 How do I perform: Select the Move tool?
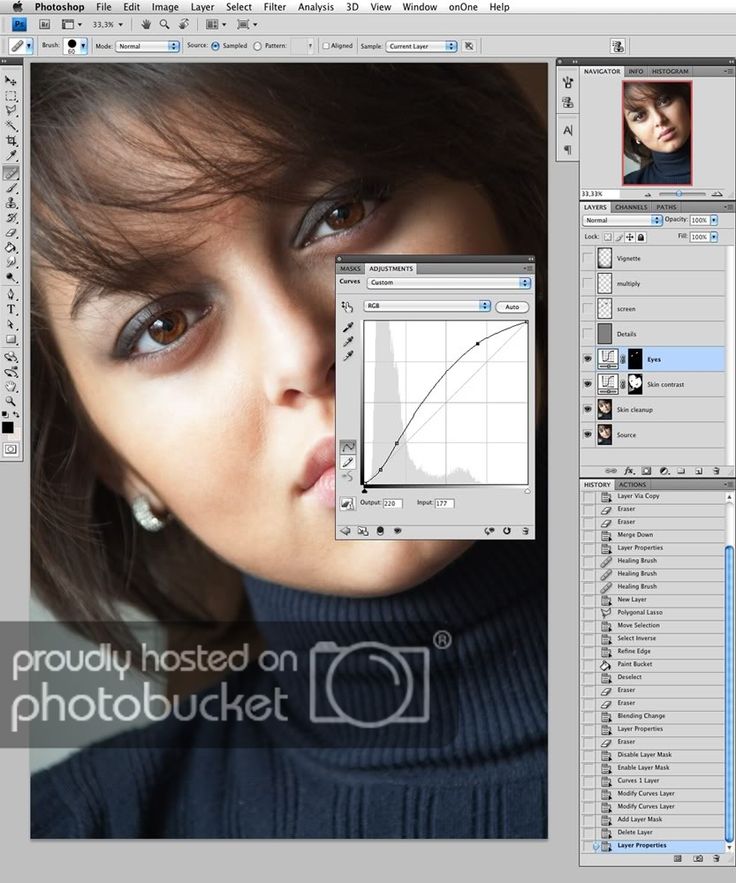[x=11, y=81]
